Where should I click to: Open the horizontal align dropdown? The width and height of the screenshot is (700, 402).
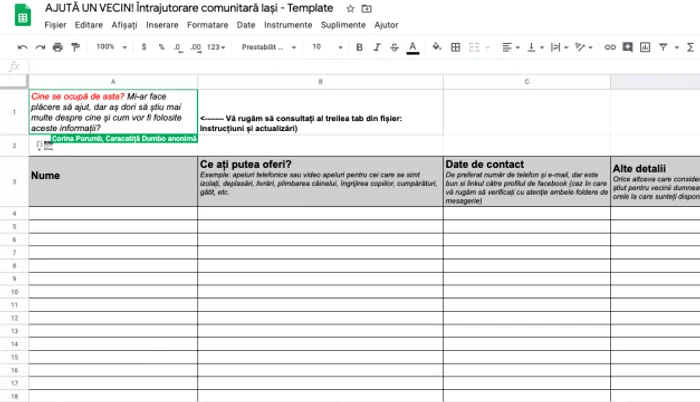click(511, 47)
